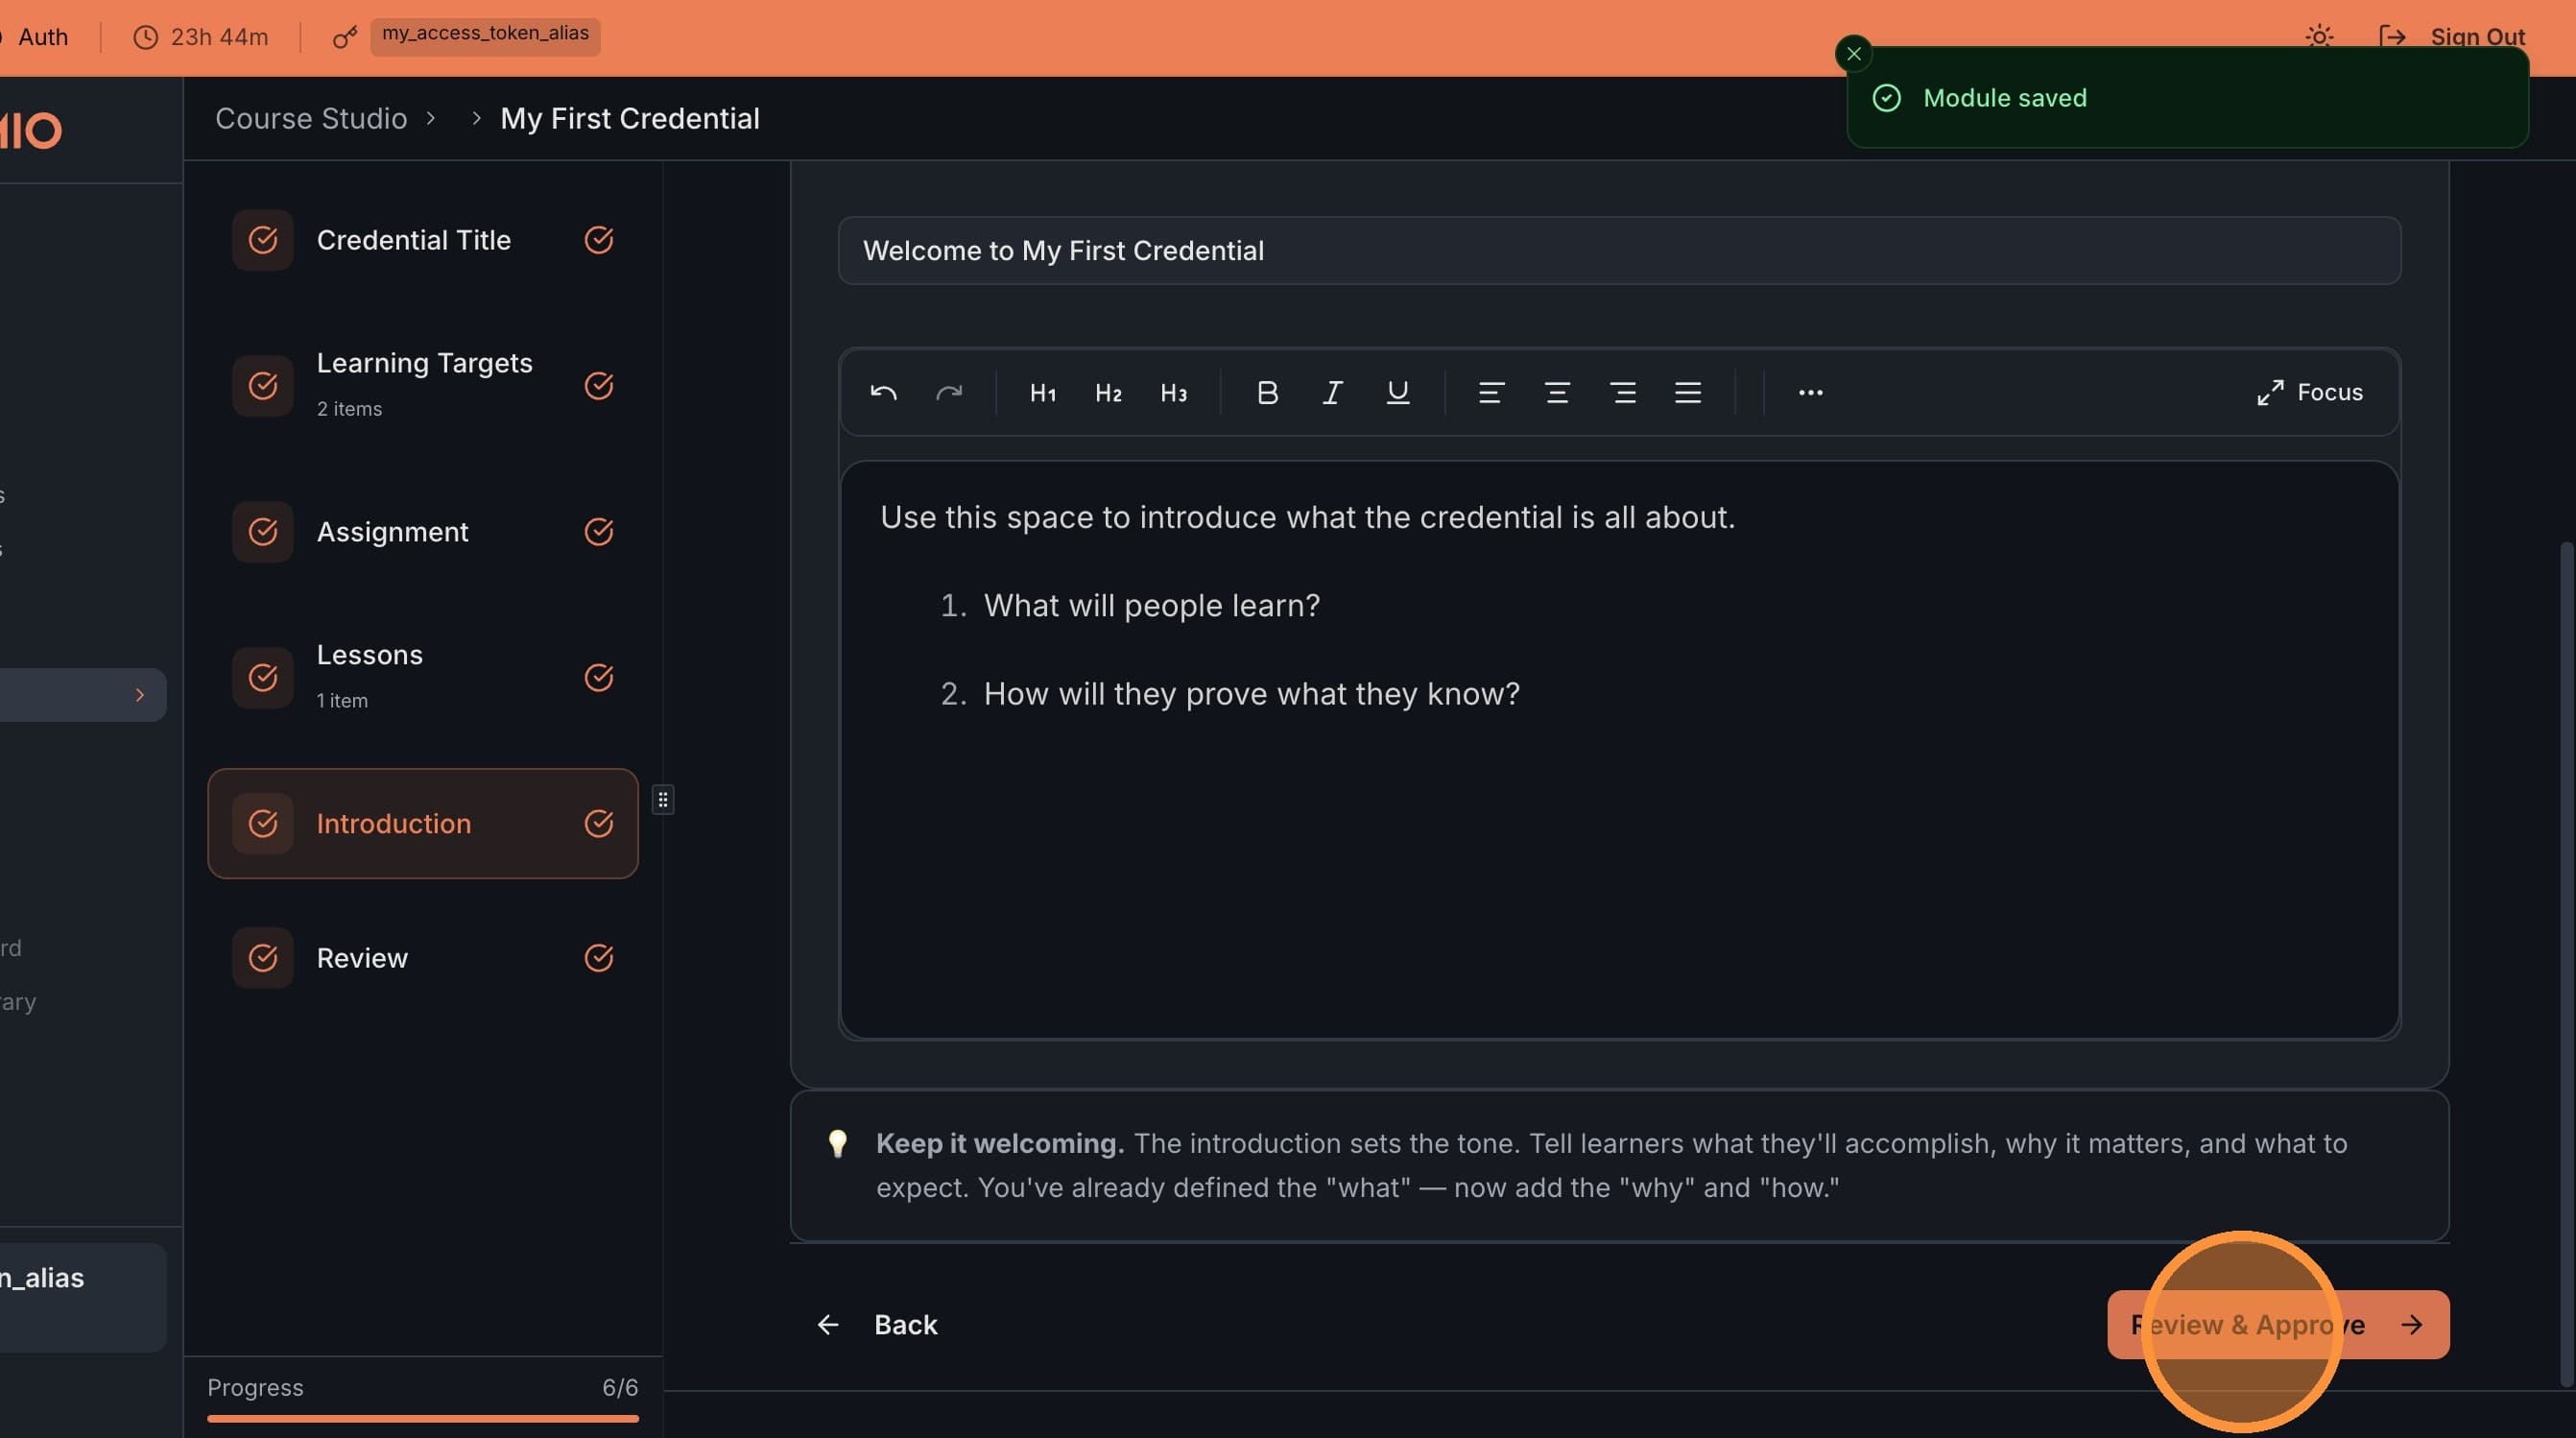The image size is (2576, 1438).
Task: Click the Back button
Action: (x=877, y=1324)
